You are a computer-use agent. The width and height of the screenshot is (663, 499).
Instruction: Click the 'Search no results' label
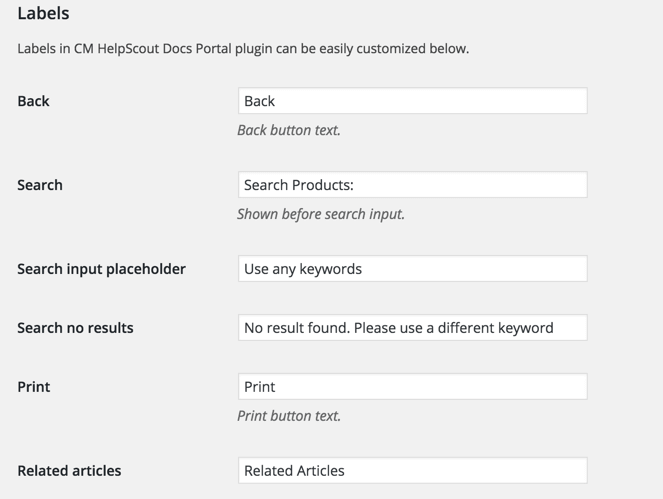point(75,328)
